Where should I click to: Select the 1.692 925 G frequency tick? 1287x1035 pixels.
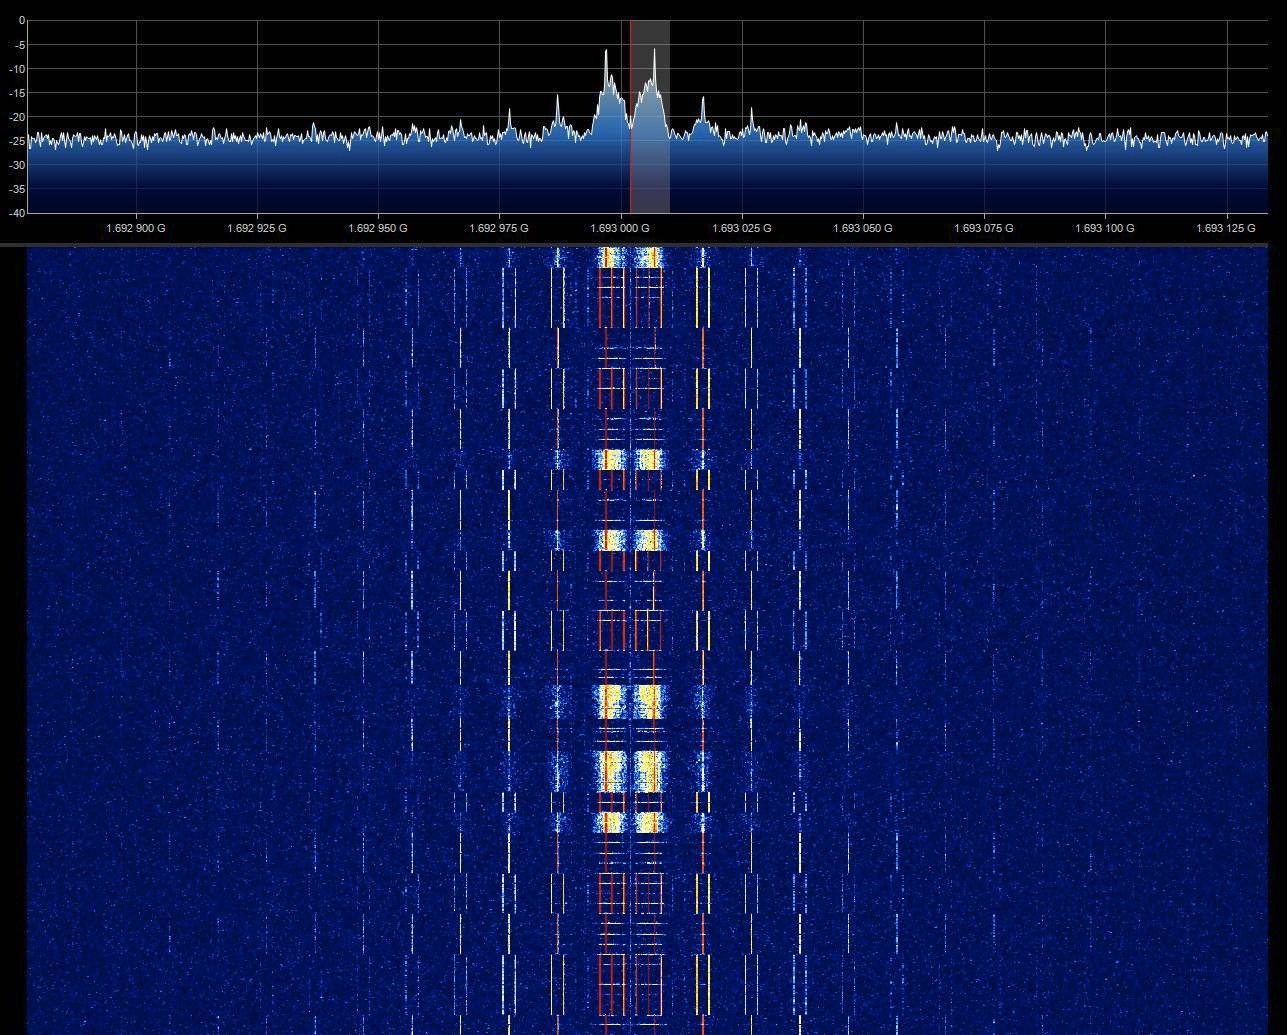point(257,228)
